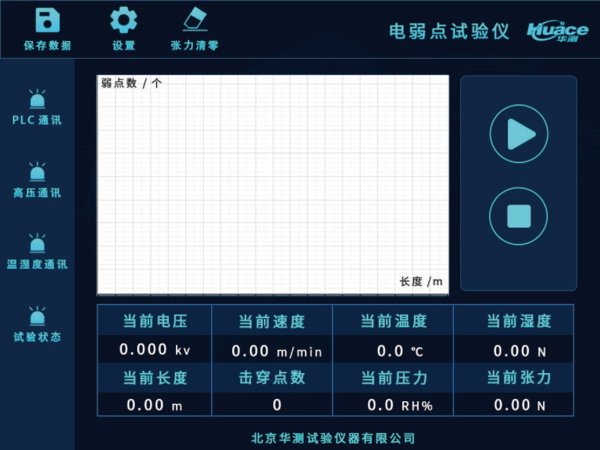Click the 0.0 RH% value
The width and height of the screenshot is (600, 450).
click(x=400, y=405)
